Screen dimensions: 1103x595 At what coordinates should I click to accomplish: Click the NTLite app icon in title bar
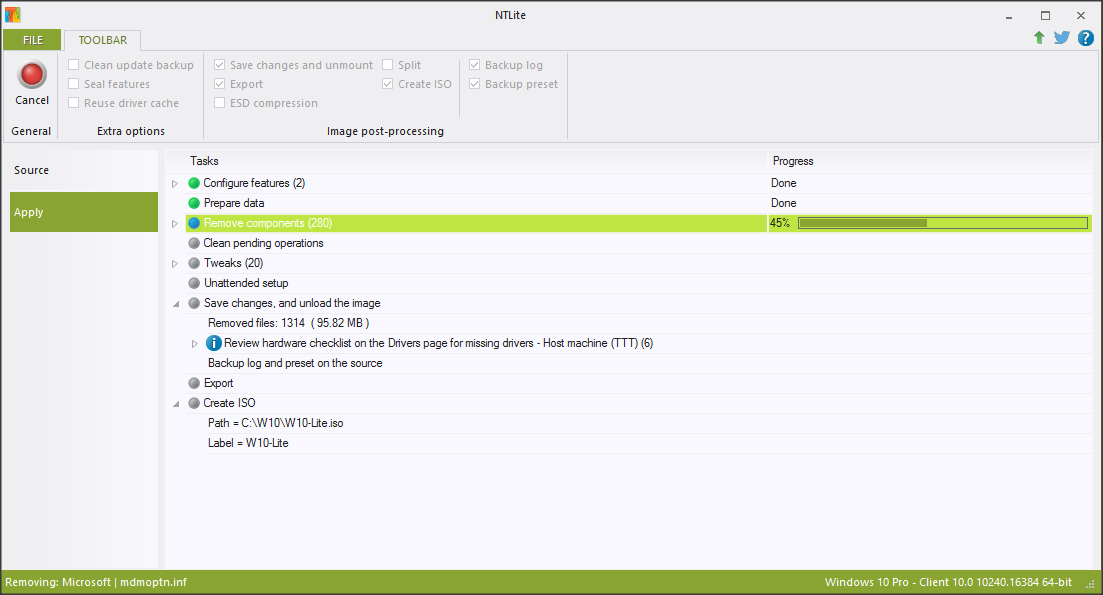point(13,15)
